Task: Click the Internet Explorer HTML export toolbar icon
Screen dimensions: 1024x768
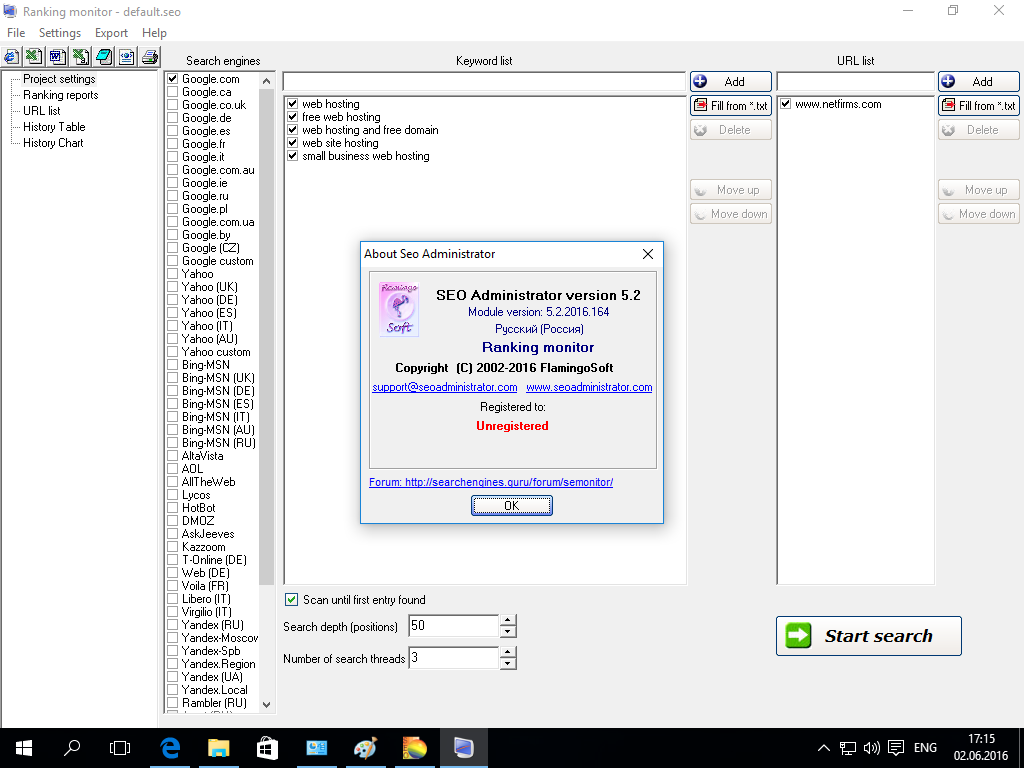Action: 11,57
